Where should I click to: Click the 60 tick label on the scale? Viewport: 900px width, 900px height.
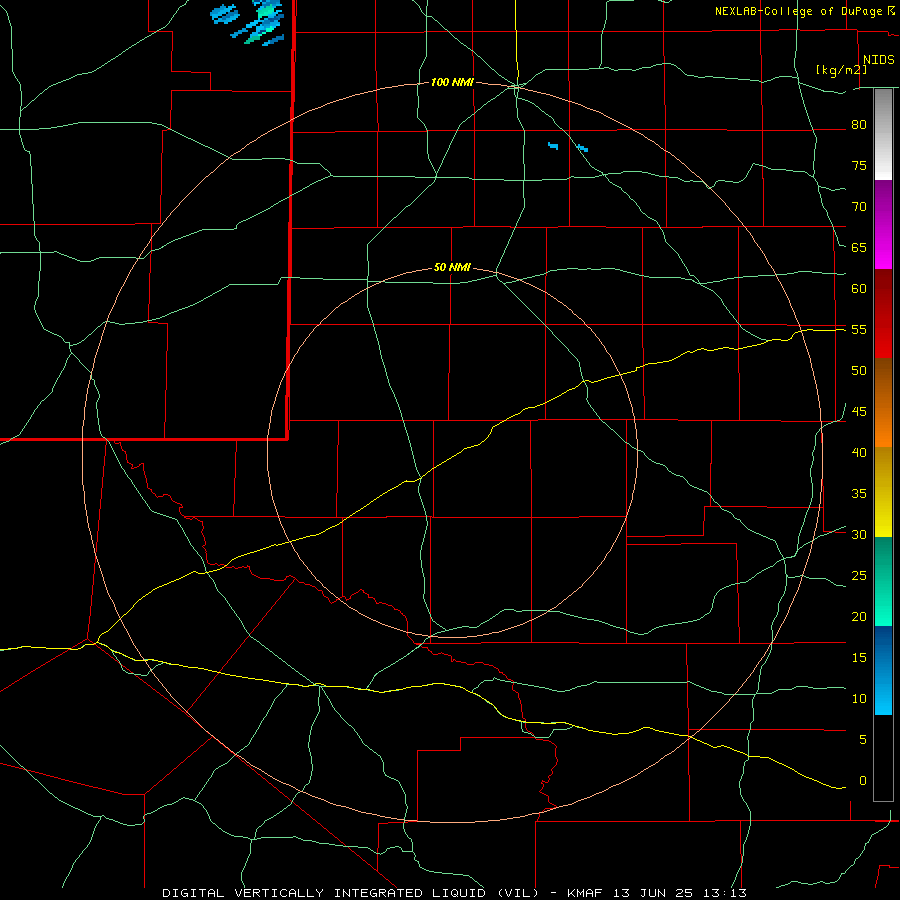859,288
